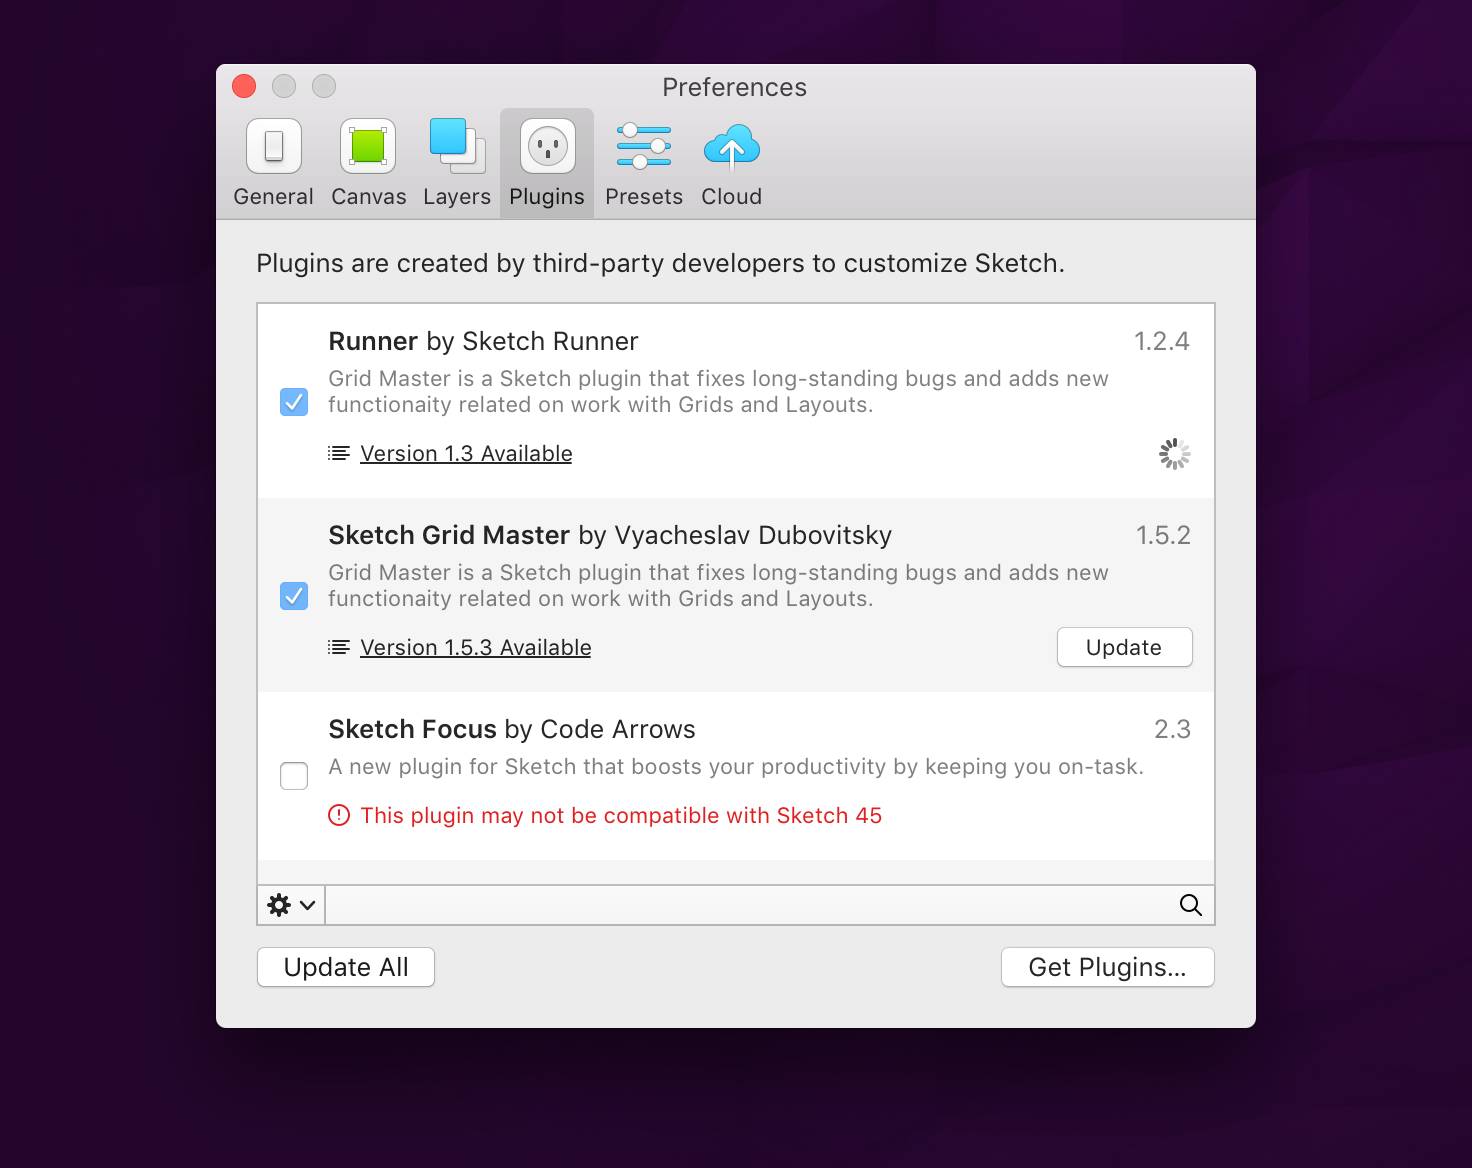The image size is (1472, 1168).
Task: Uncheck the Sketch Grid Master plugin
Action: (294, 596)
